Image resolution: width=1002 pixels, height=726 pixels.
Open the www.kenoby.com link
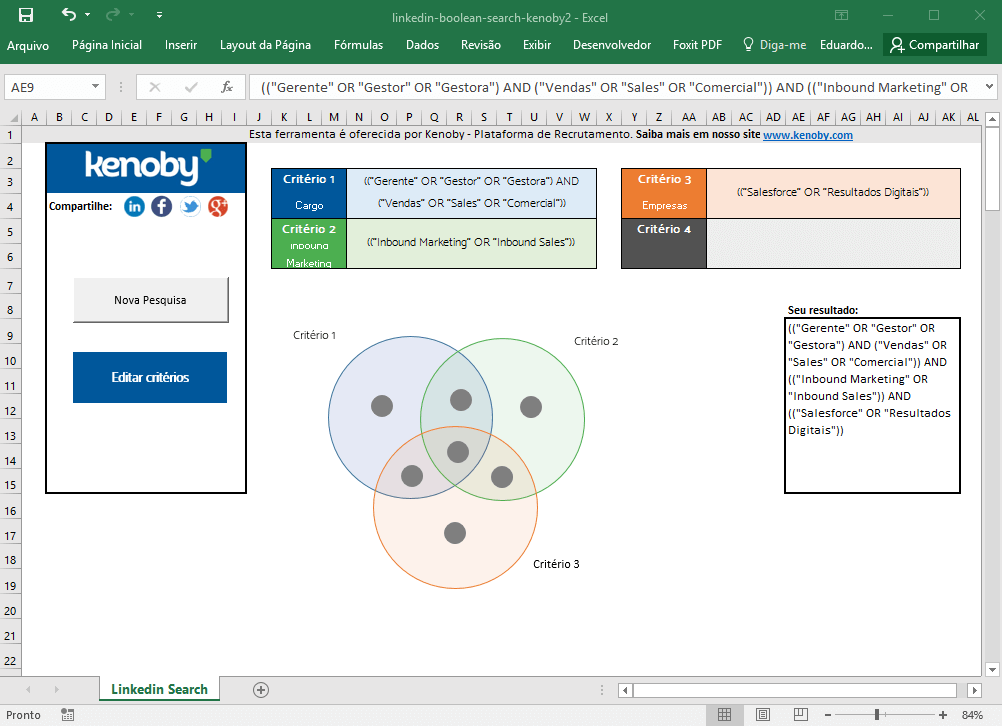[x=808, y=135]
